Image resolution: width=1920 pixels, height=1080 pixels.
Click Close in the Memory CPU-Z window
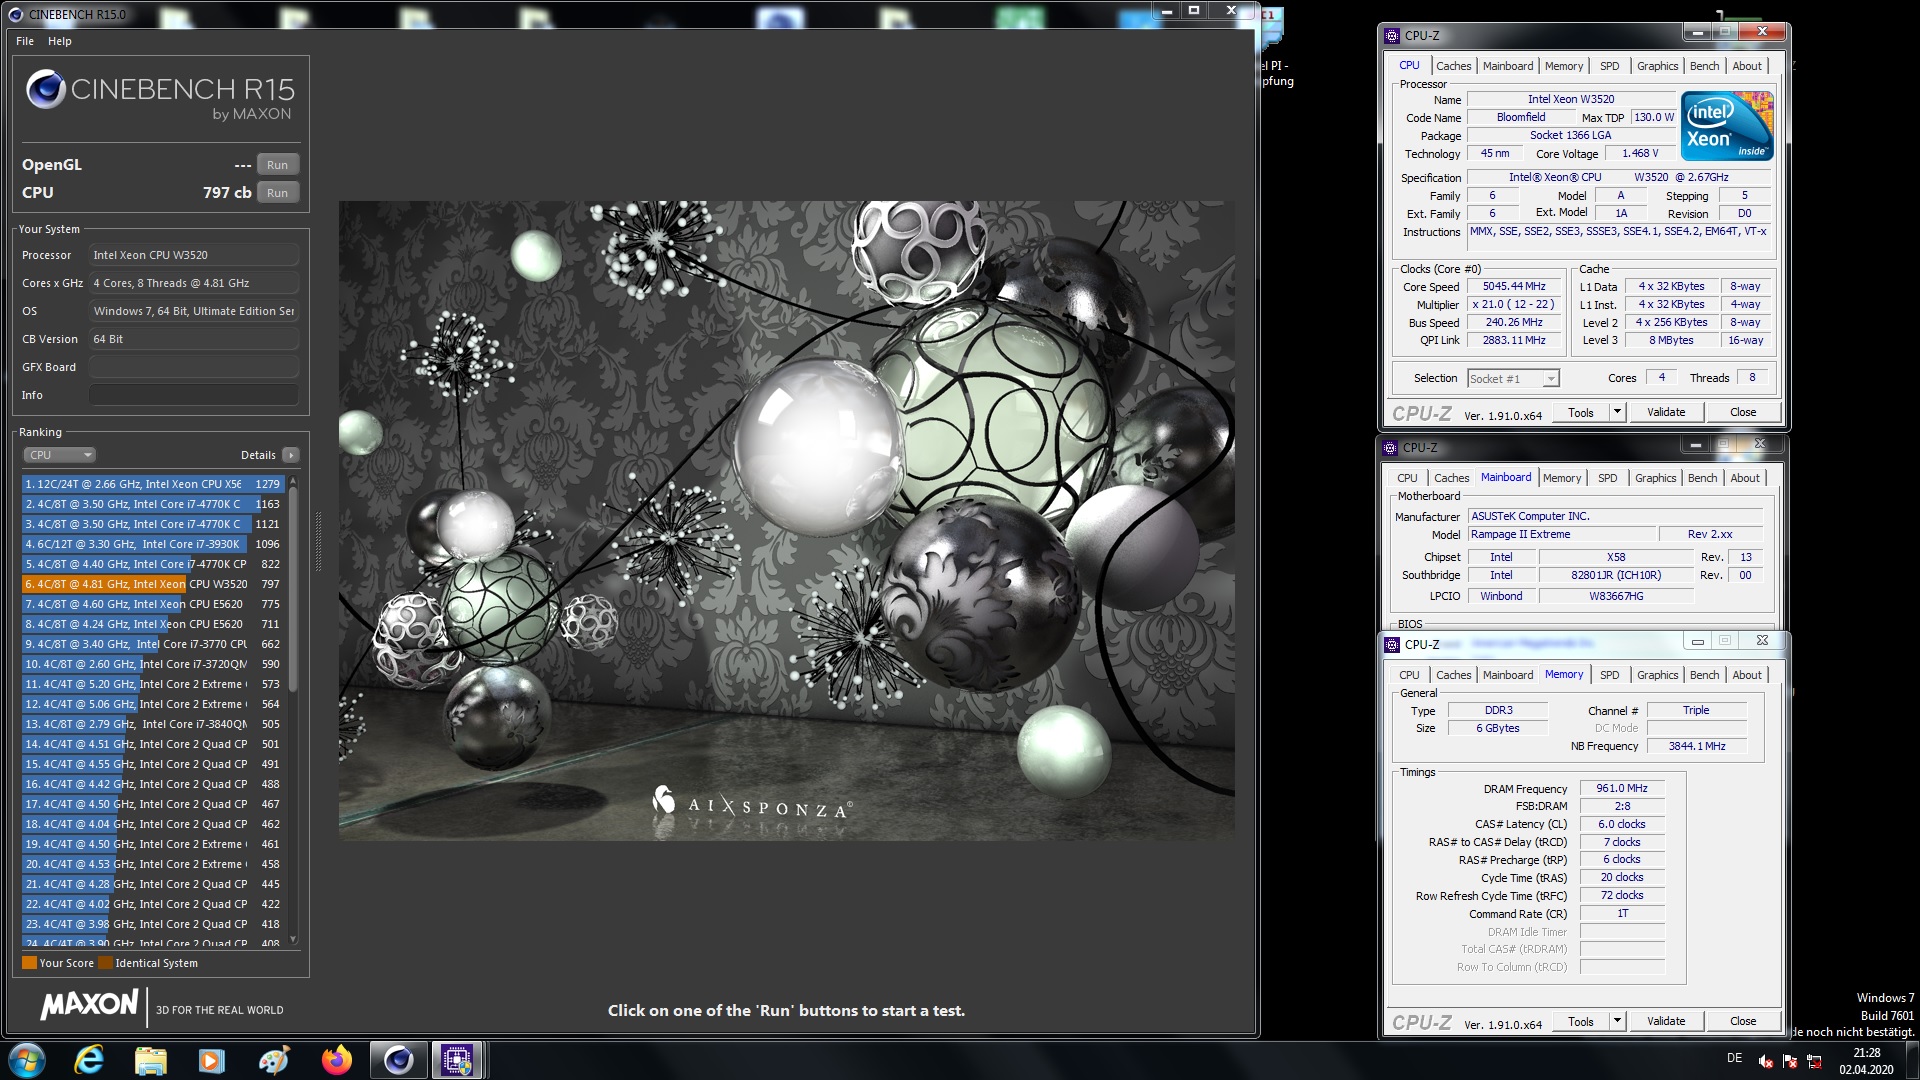[x=1743, y=1021]
